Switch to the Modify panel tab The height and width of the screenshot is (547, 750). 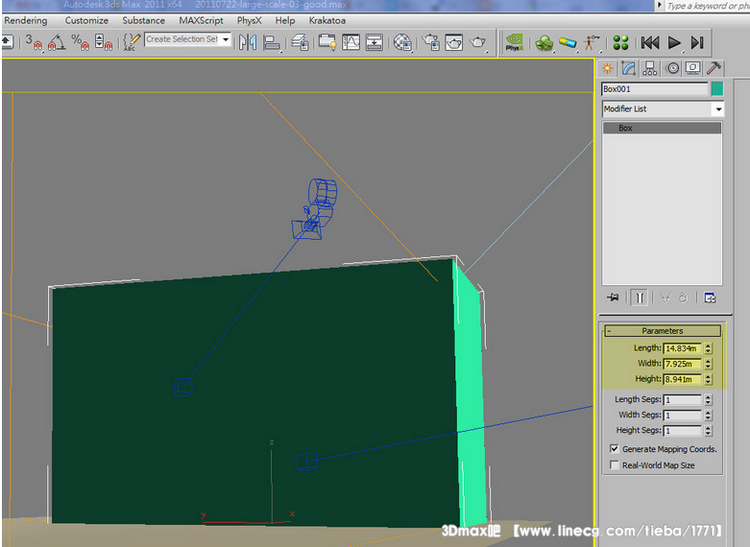click(629, 68)
